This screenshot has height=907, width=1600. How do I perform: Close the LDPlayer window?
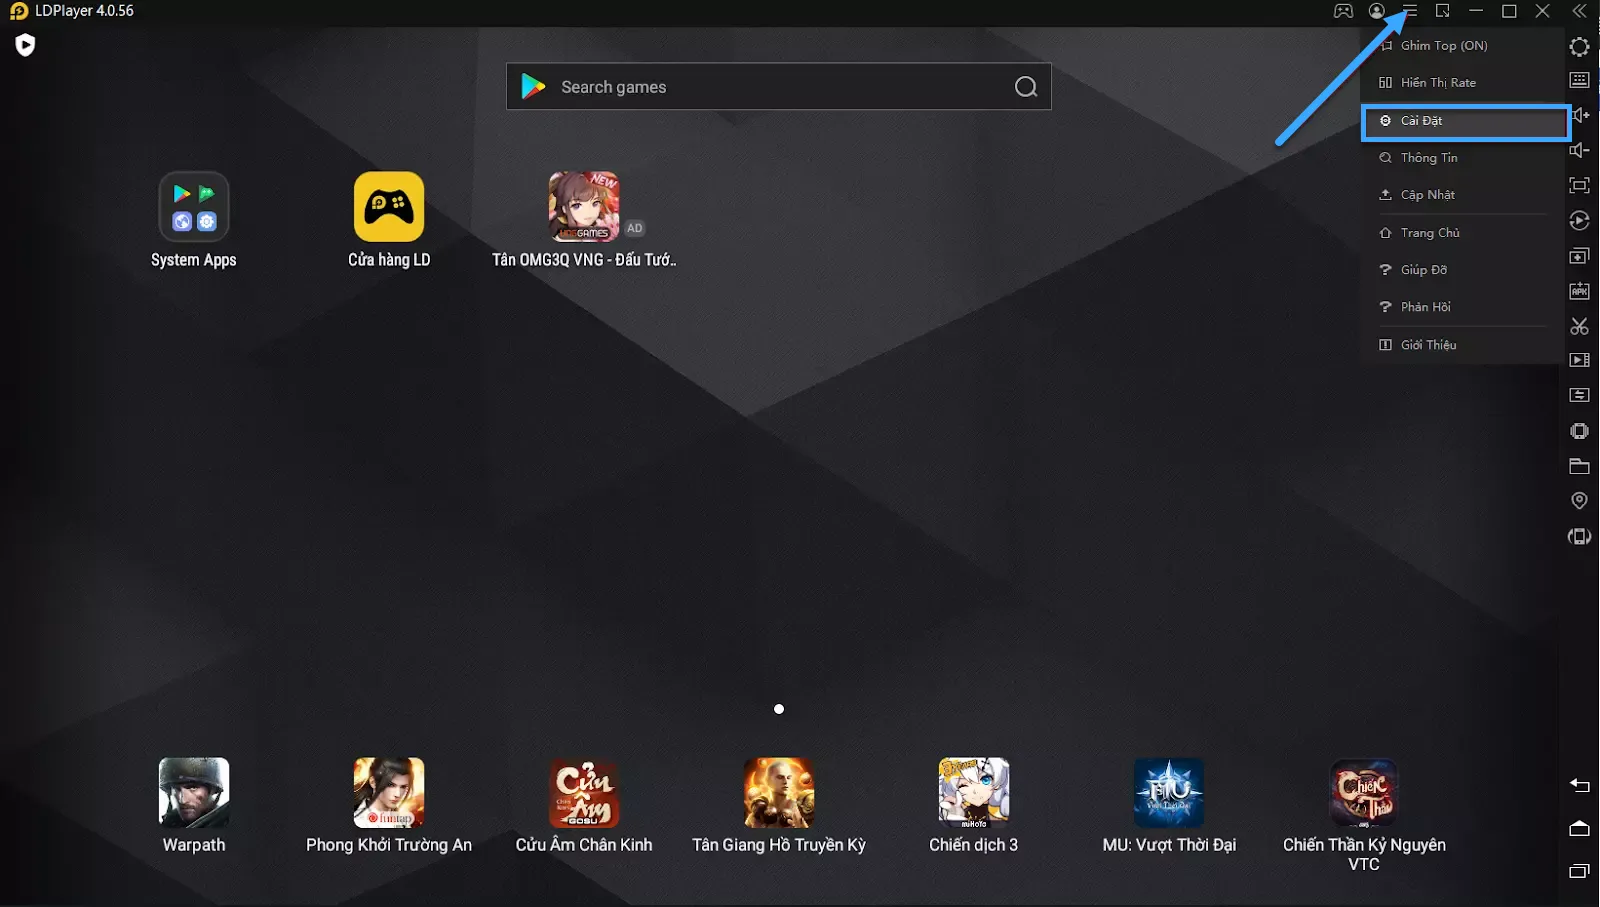(1543, 11)
